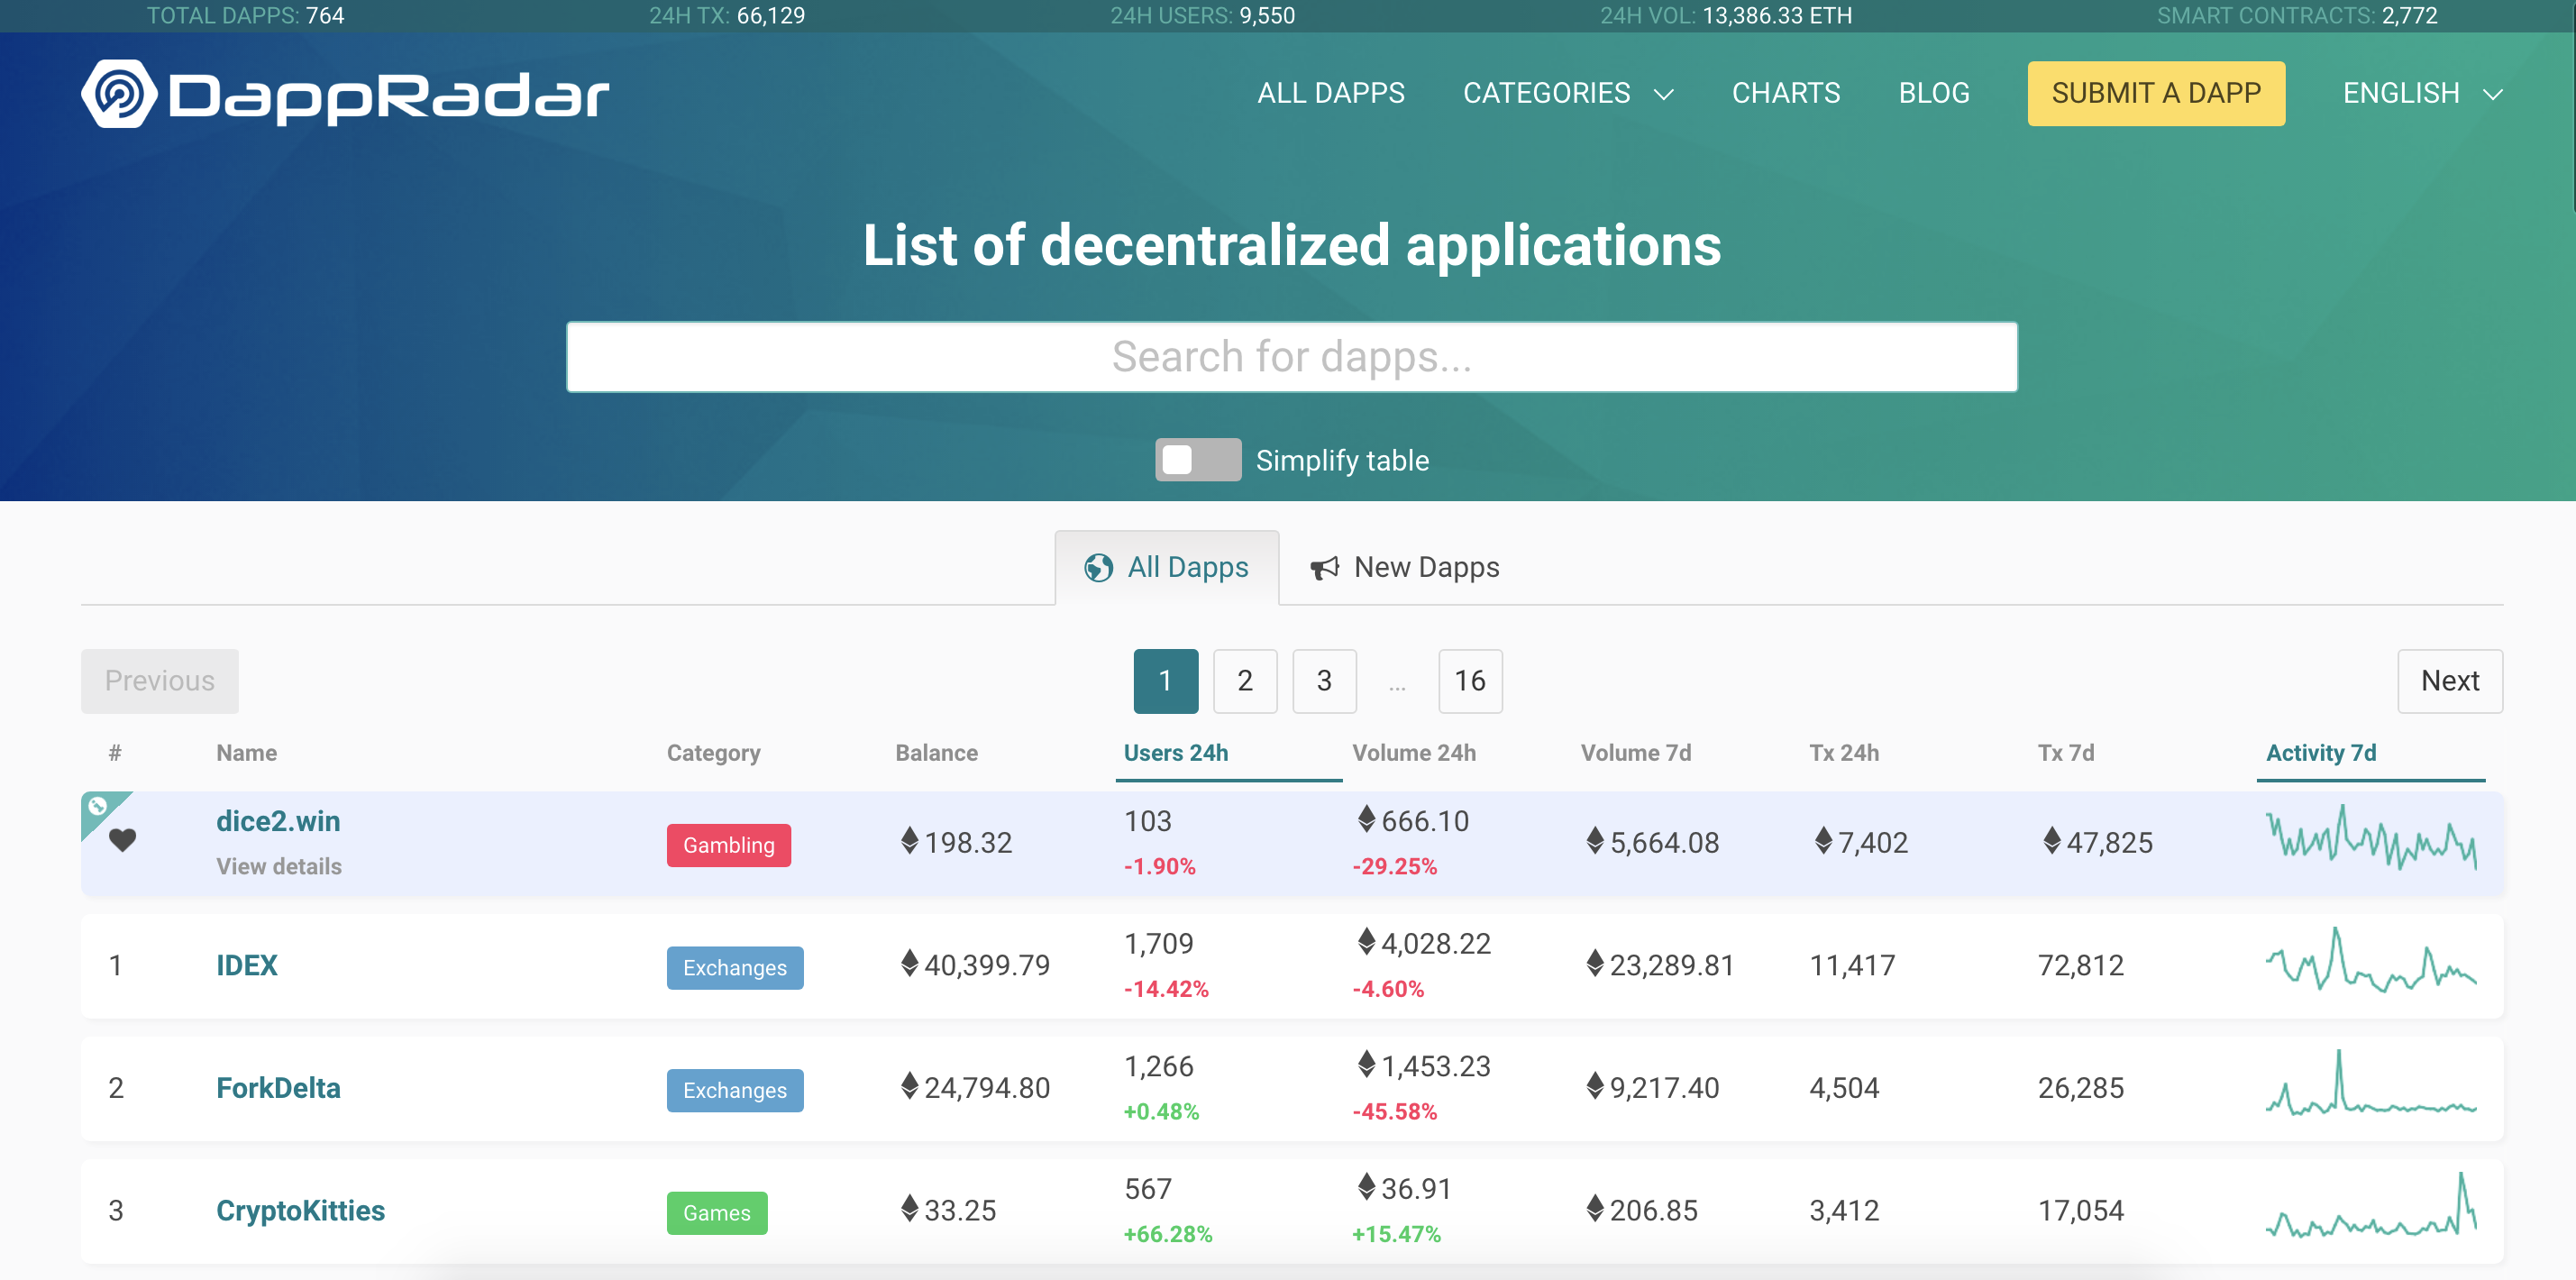This screenshot has height=1280, width=2576.
Task: Toggle sorting on the Users 24h column
Action: [x=1176, y=753]
